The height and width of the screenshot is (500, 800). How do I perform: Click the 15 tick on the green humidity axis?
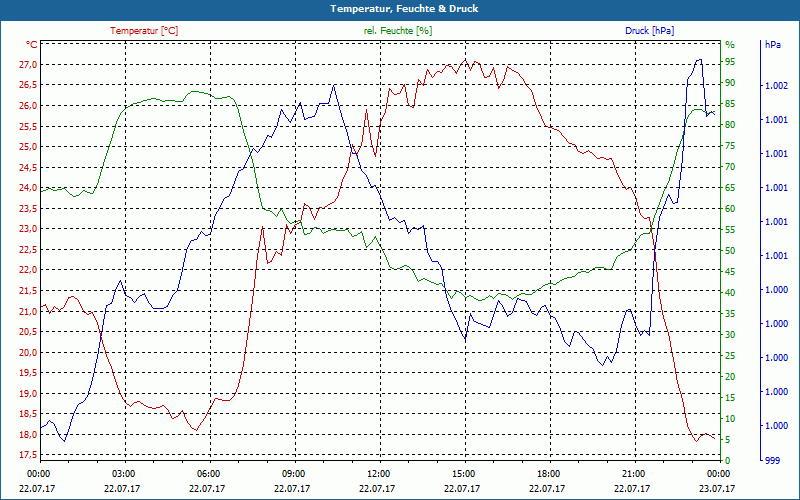730,398
